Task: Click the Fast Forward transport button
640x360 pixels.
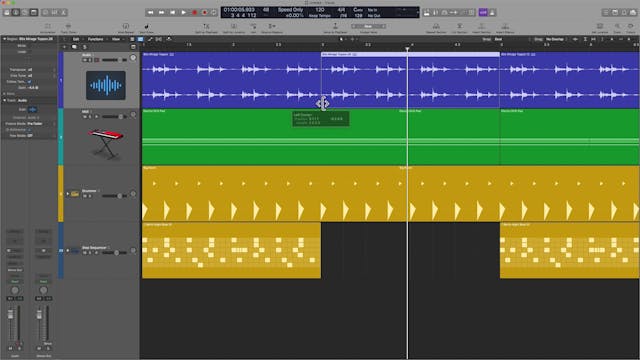Action: pyautogui.click(x=162, y=13)
